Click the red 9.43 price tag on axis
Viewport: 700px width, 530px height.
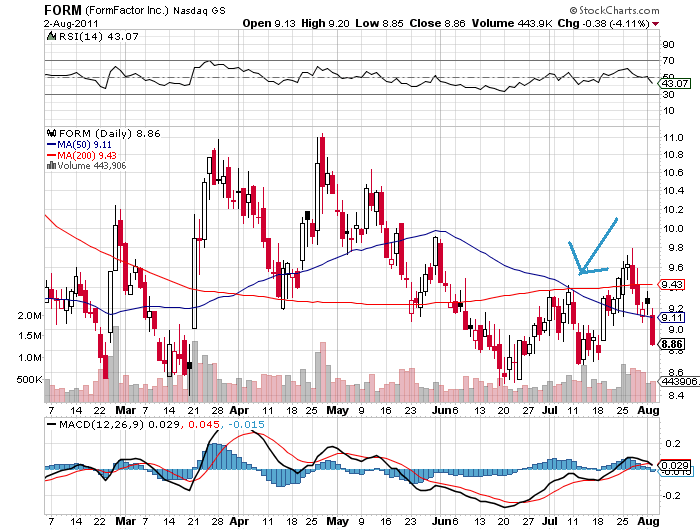pos(672,284)
